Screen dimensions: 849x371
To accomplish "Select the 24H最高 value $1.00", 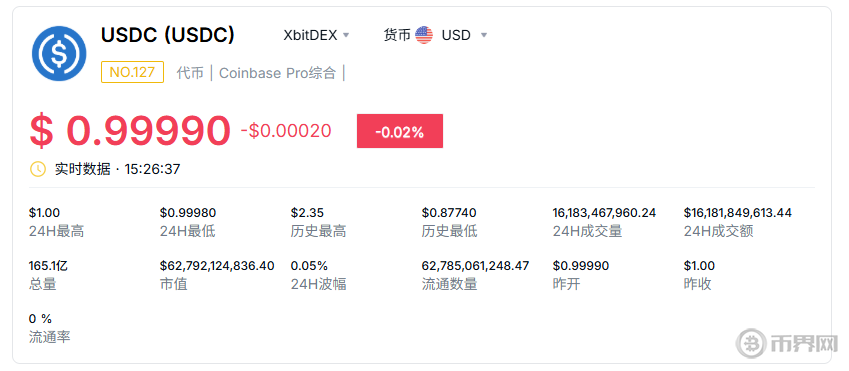I will pyautogui.click(x=44, y=213).
